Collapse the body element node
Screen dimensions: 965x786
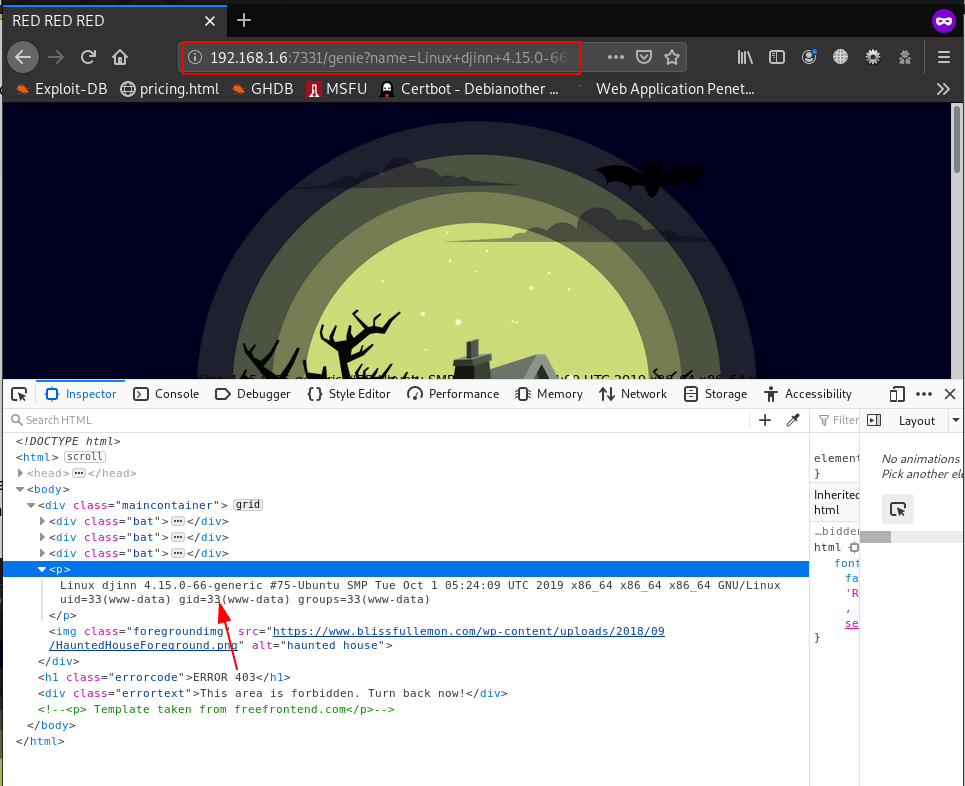tap(20, 489)
